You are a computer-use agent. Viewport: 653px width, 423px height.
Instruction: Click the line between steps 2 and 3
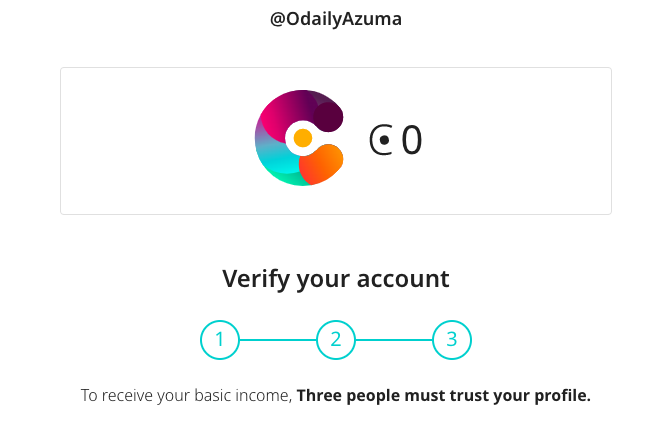pos(394,340)
